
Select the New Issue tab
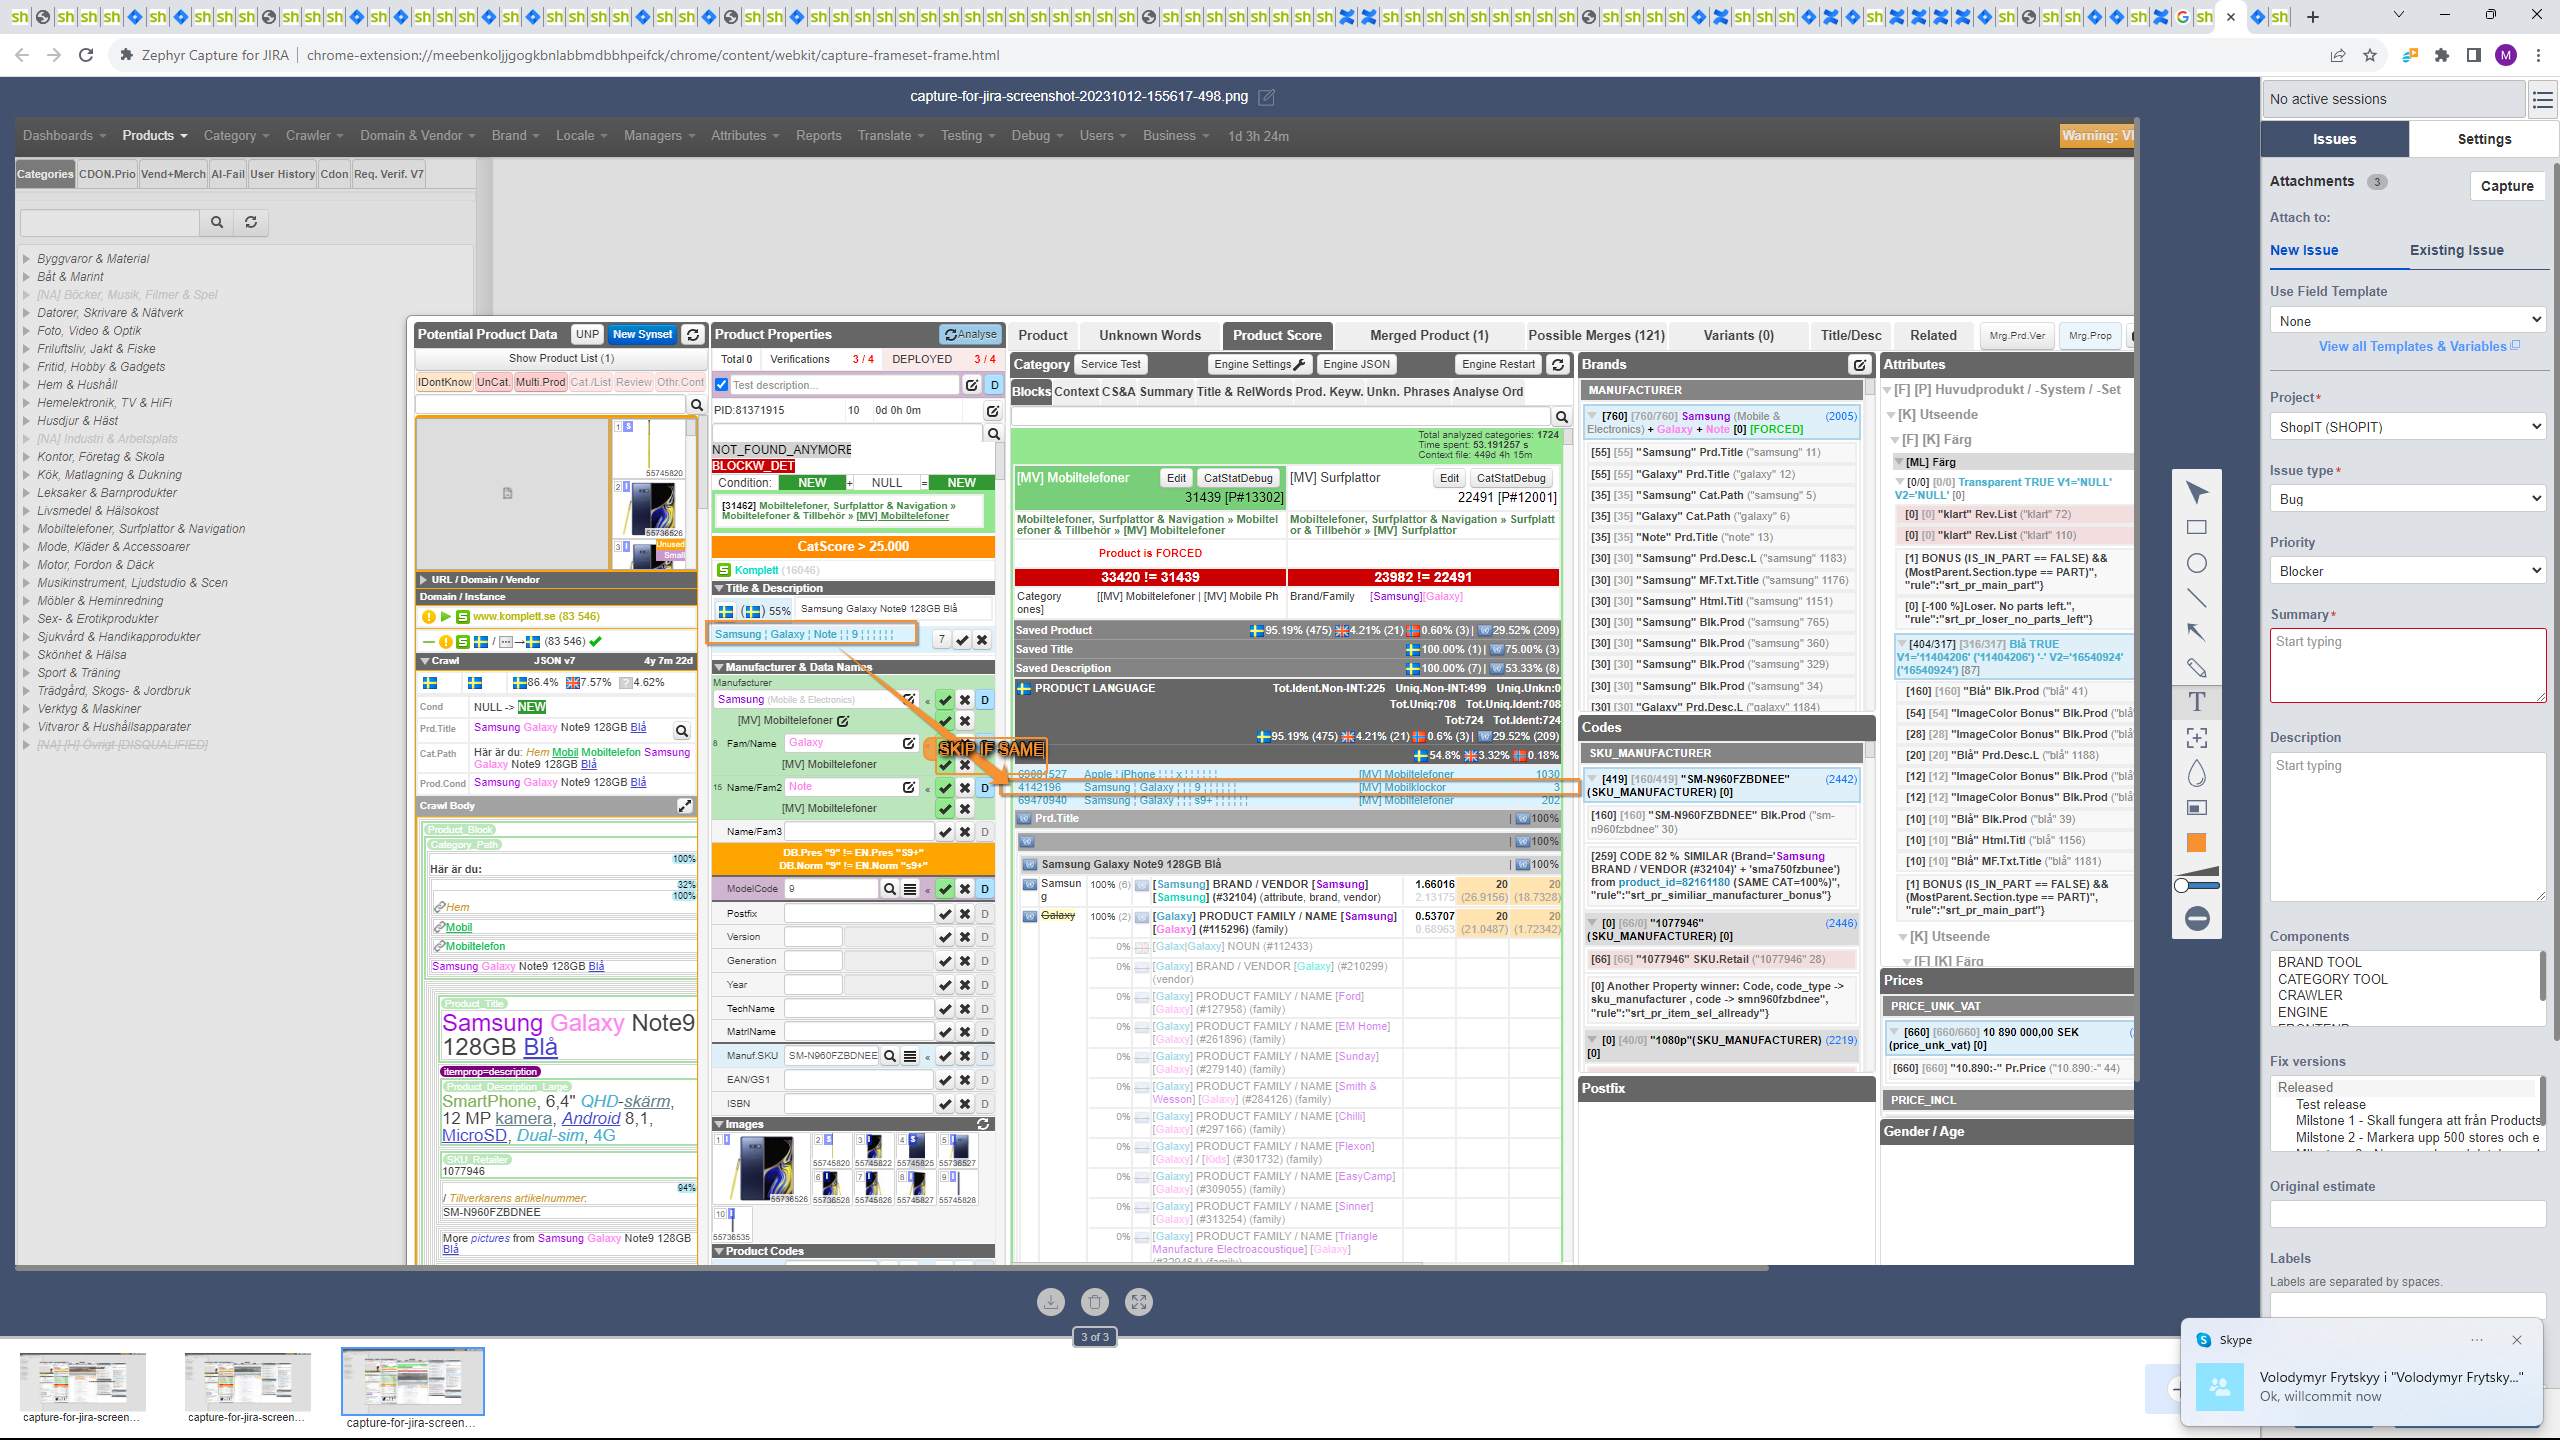pyautogui.click(x=2304, y=250)
